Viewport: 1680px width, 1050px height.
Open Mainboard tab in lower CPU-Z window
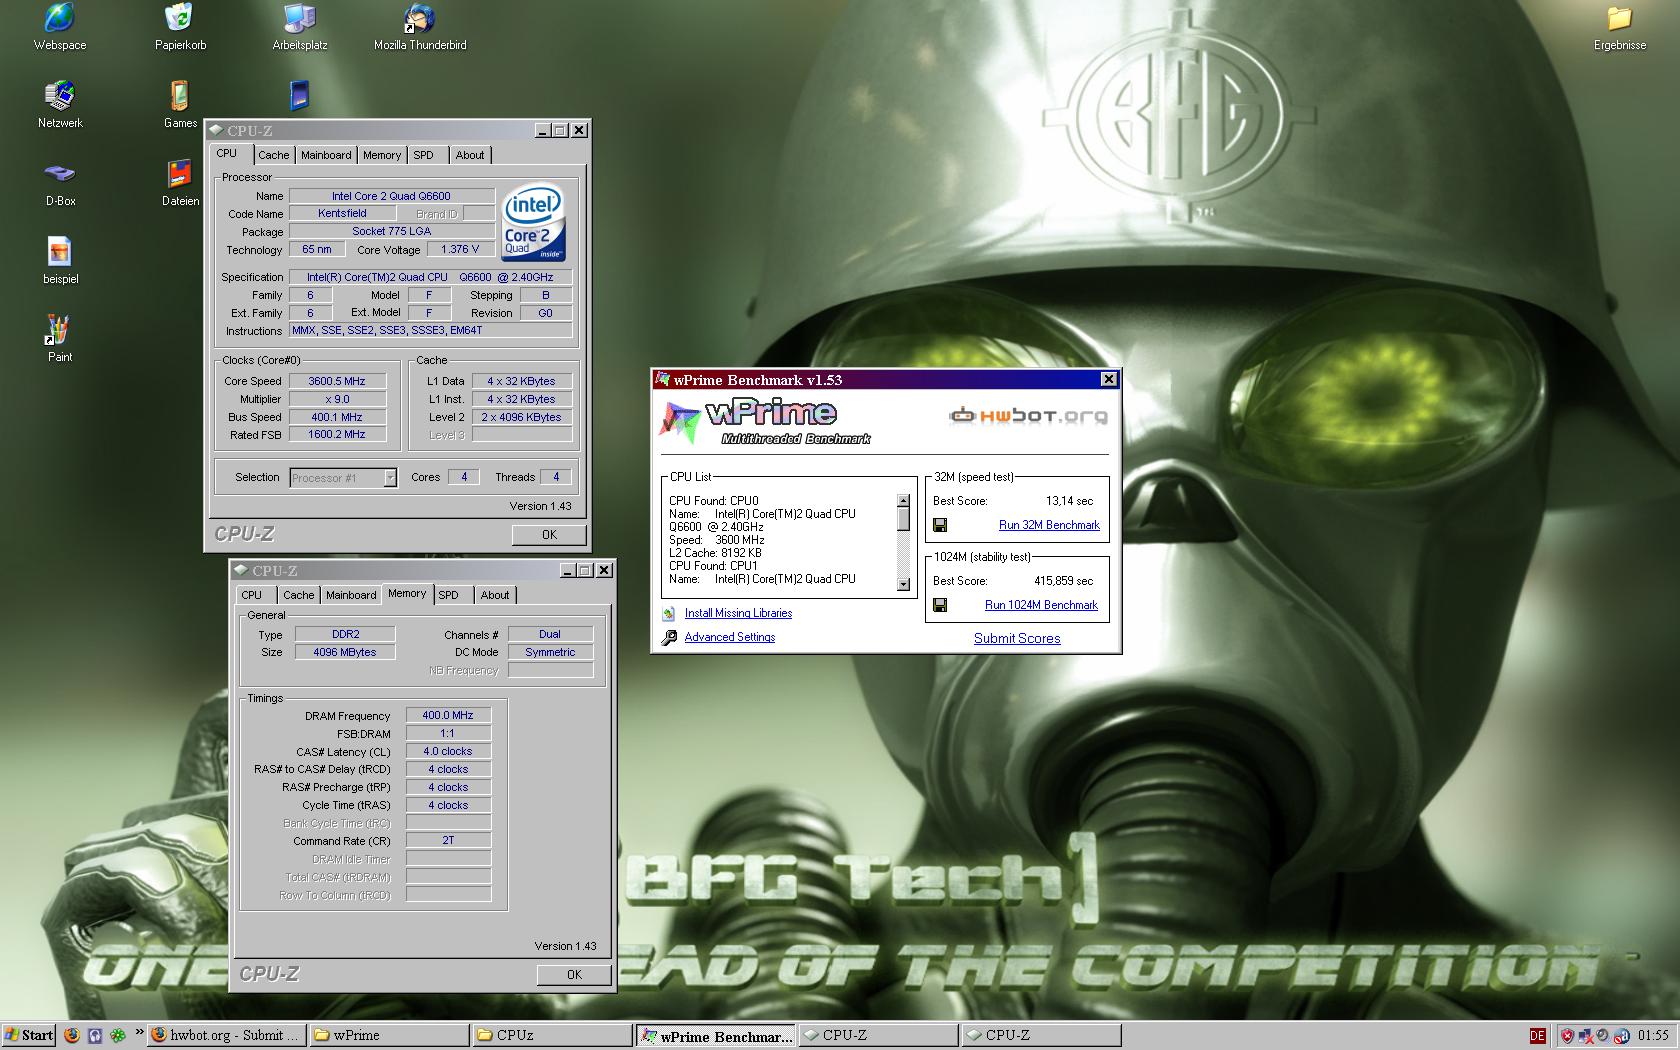[351, 595]
